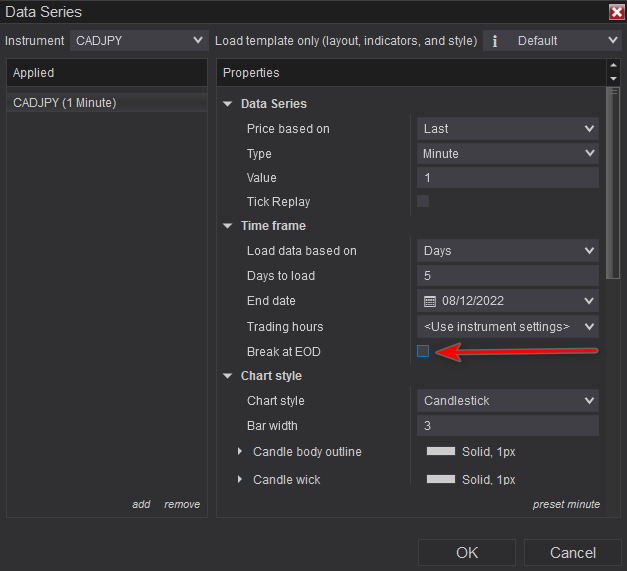Click the add link
Image resolution: width=627 pixels, height=571 pixels.
[x=141, y=504]
